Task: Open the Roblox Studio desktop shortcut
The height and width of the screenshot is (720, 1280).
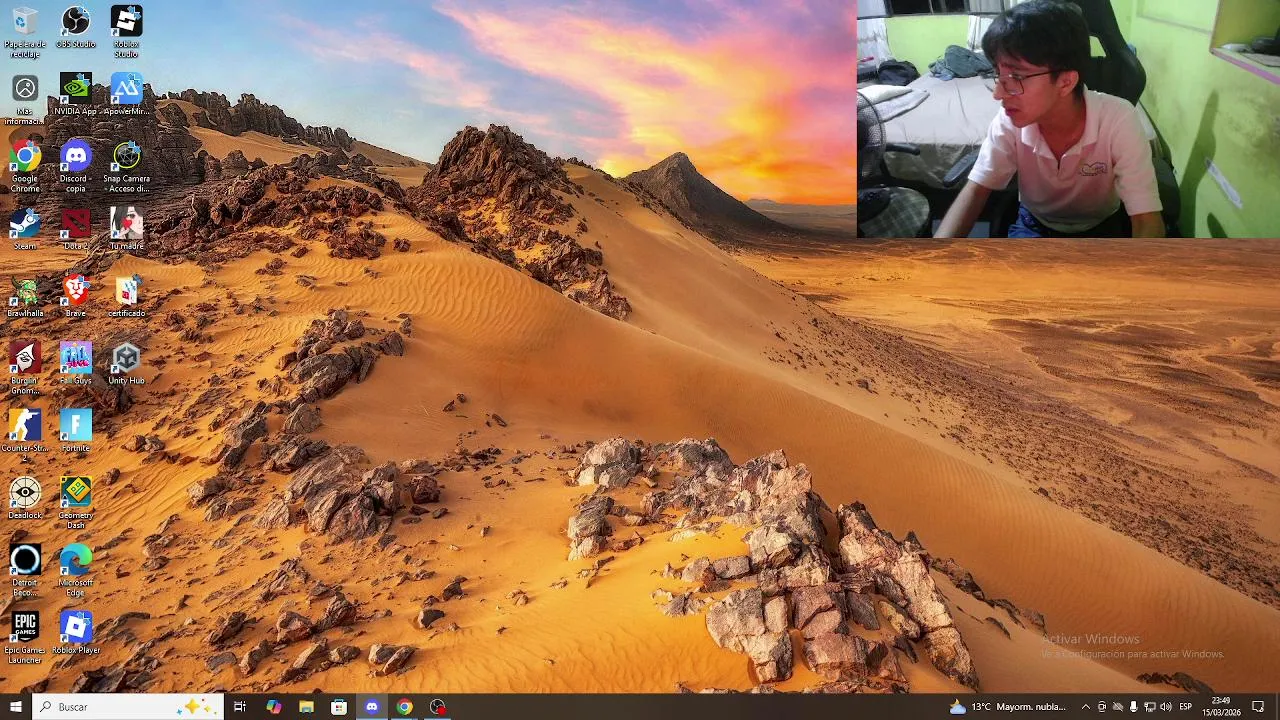Action: click(x=126, y=31)
